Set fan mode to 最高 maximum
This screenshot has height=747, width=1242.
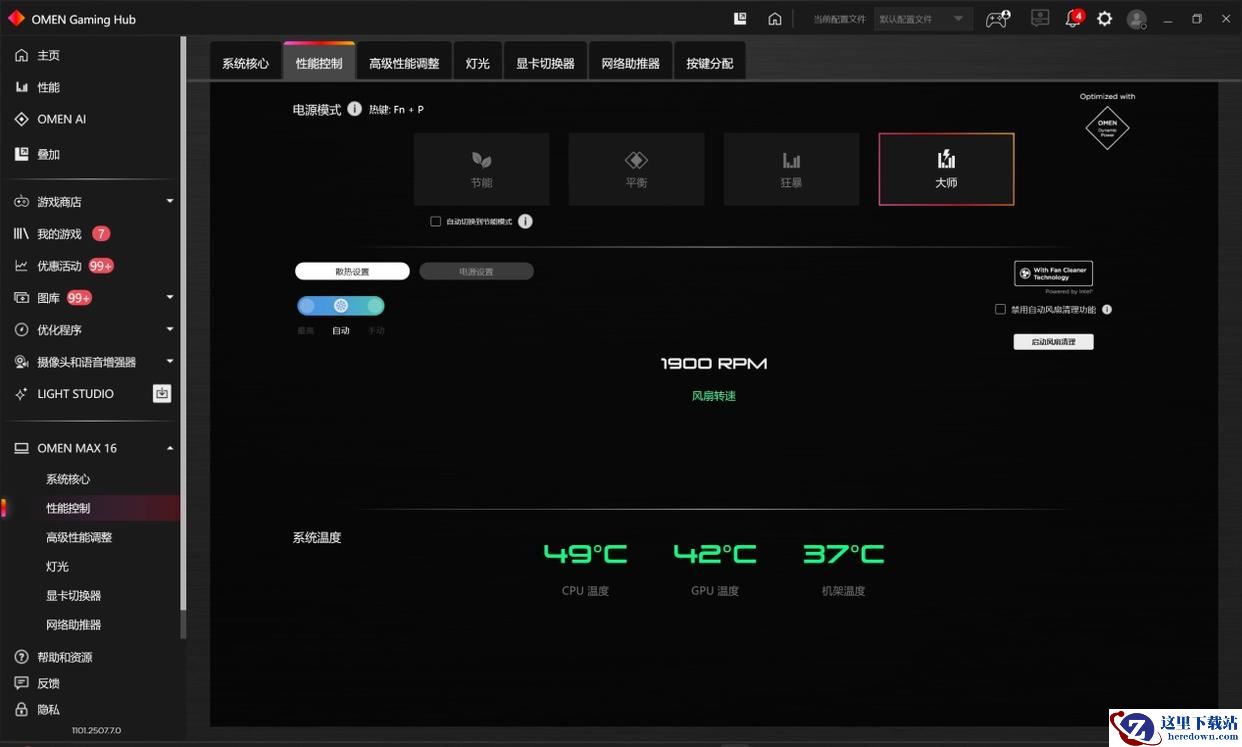(x=306, y=306)
